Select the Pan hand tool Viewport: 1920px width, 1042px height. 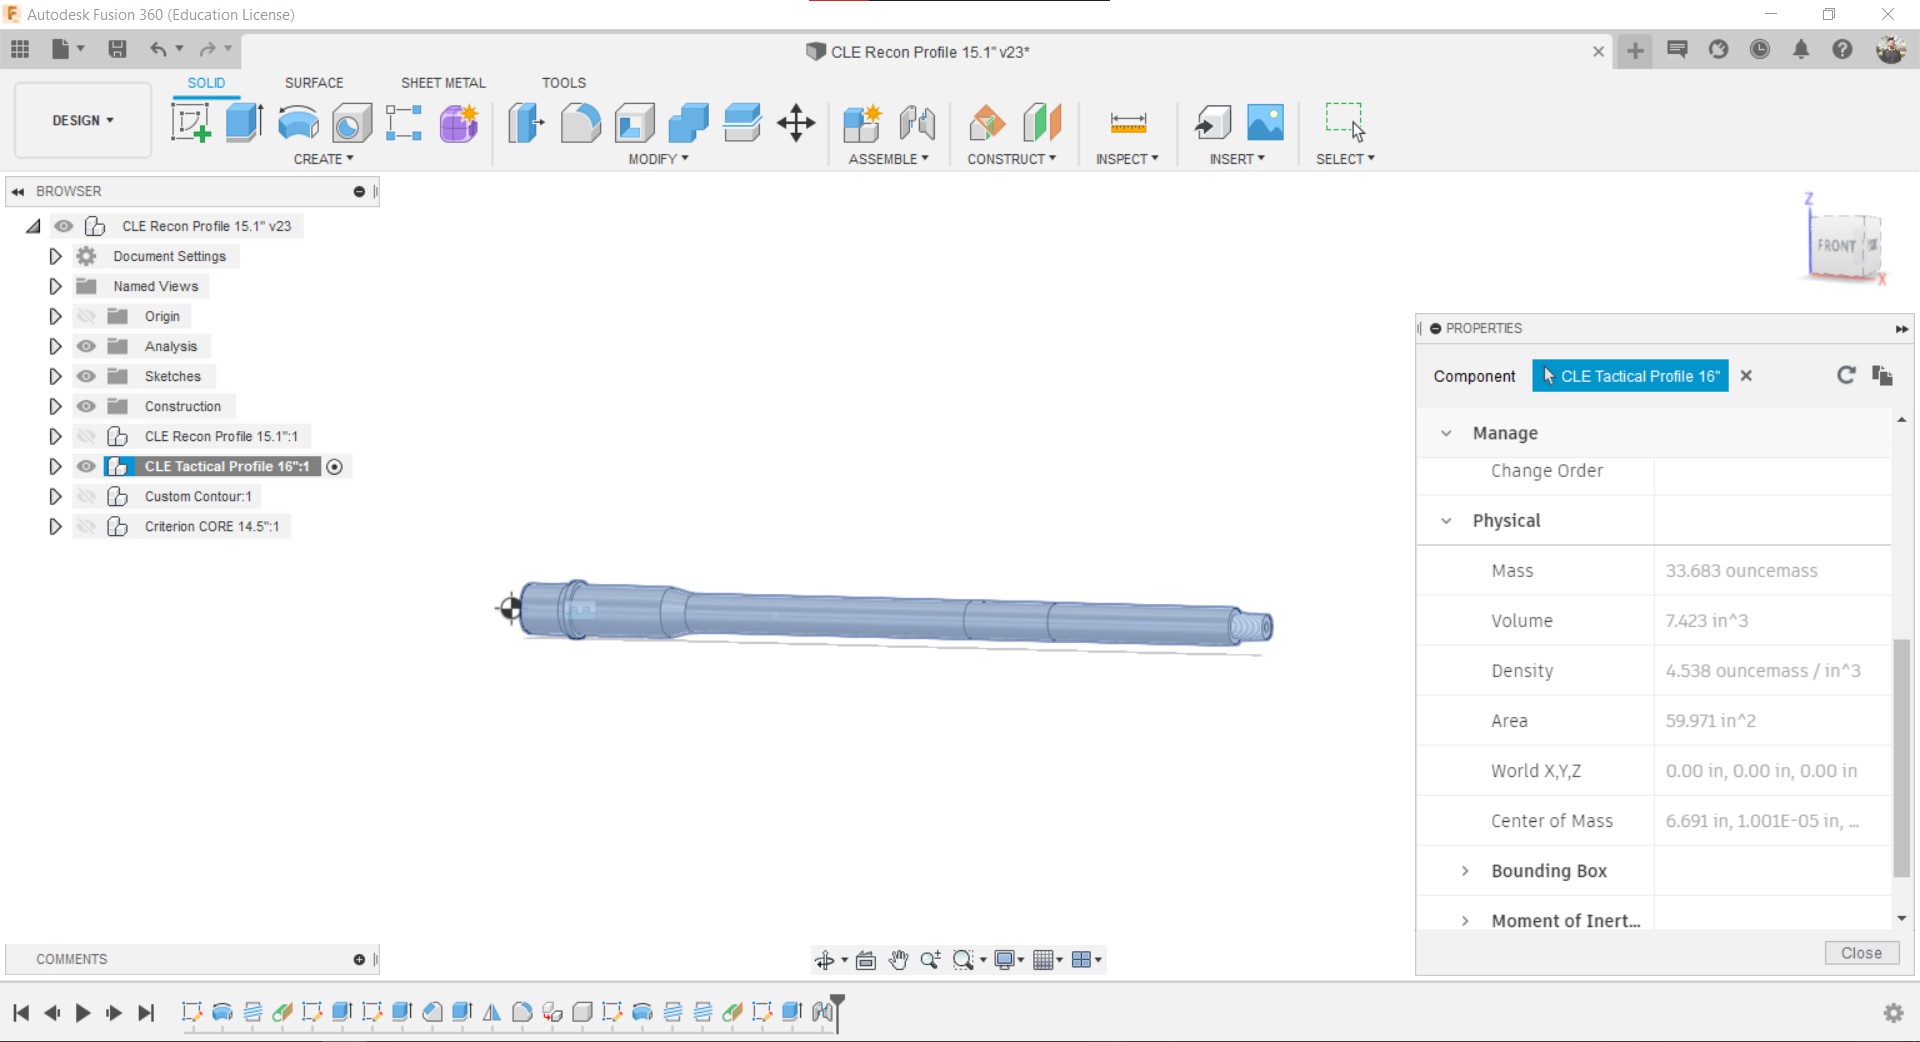[x=898, y=960]
